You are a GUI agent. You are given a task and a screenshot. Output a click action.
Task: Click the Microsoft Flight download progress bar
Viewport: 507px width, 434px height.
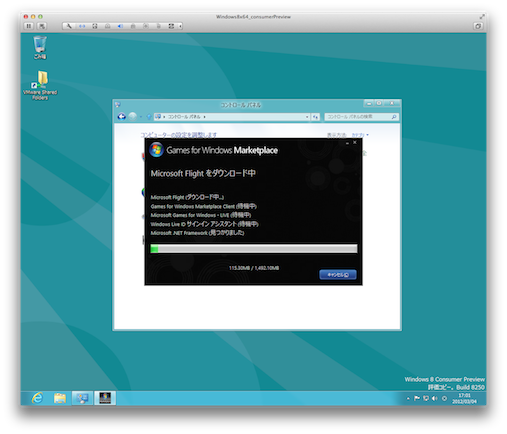254,248
